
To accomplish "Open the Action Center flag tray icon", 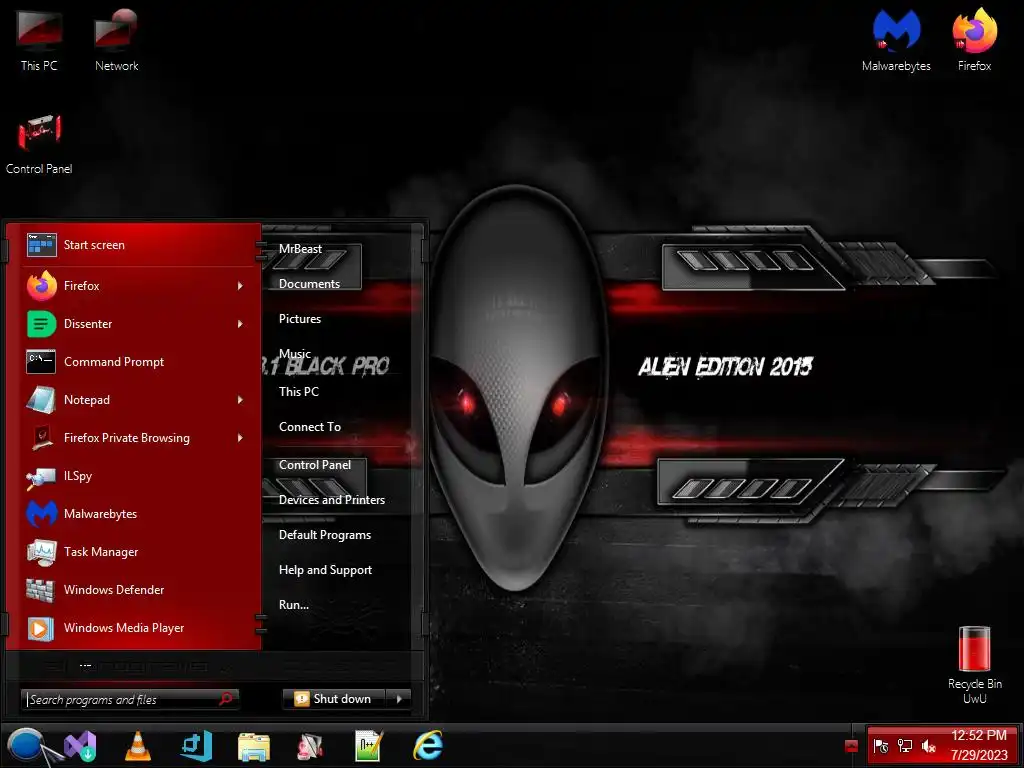I will coord(881,746).
